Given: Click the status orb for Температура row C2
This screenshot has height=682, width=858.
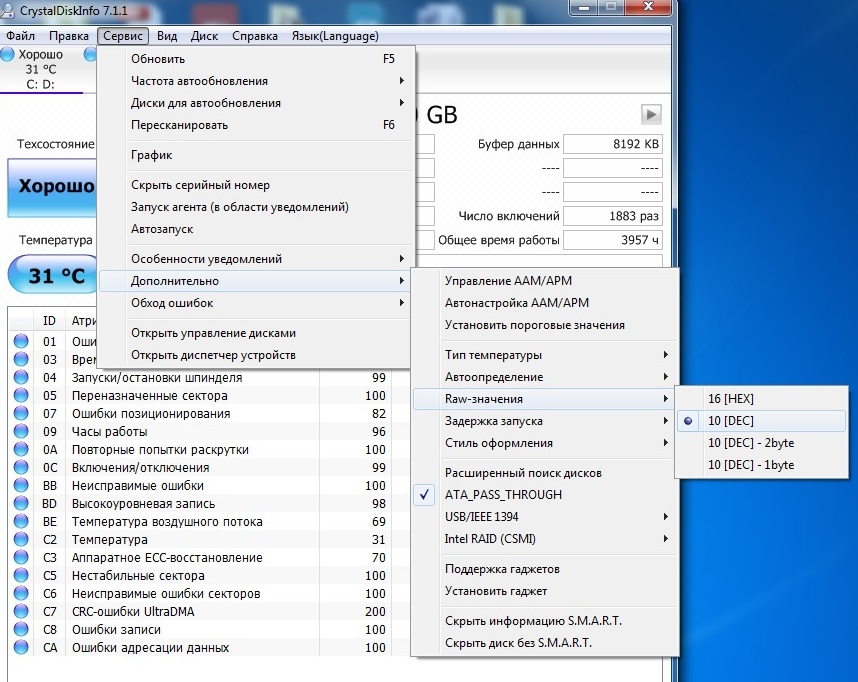Looking at the screenshot, I should pyautogui.click(x=20, y=540).
